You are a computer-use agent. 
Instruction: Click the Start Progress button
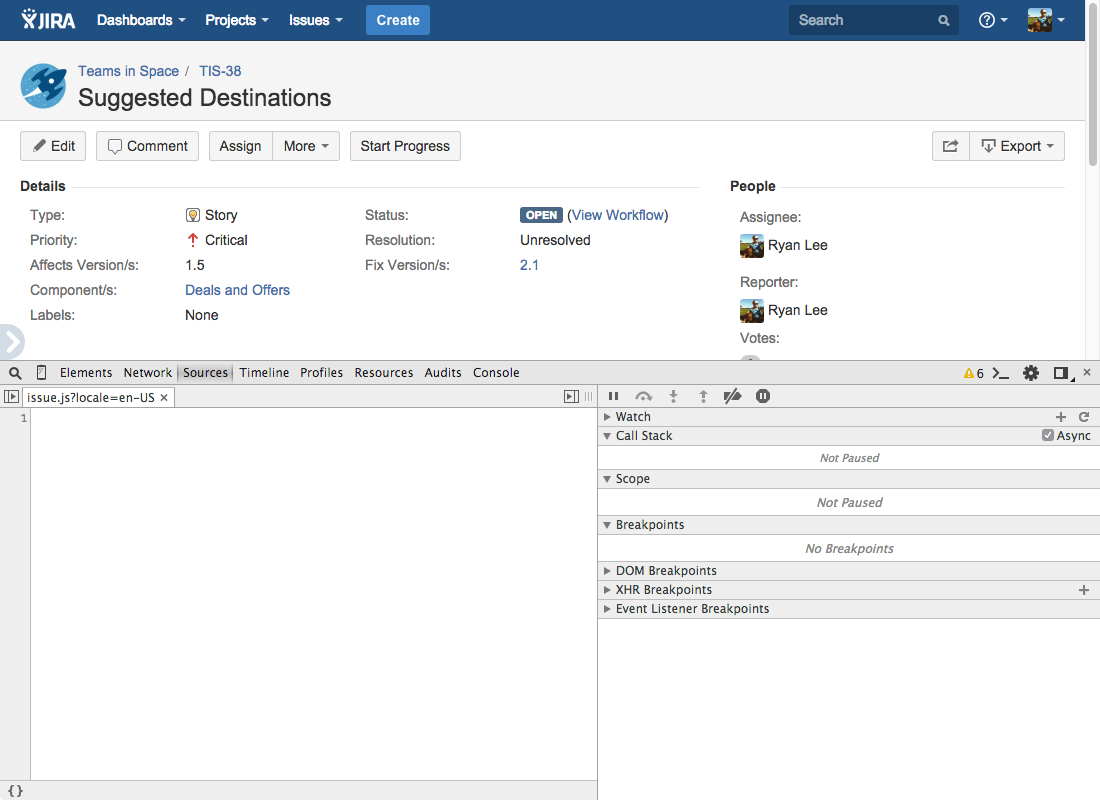tap(405, 146)
